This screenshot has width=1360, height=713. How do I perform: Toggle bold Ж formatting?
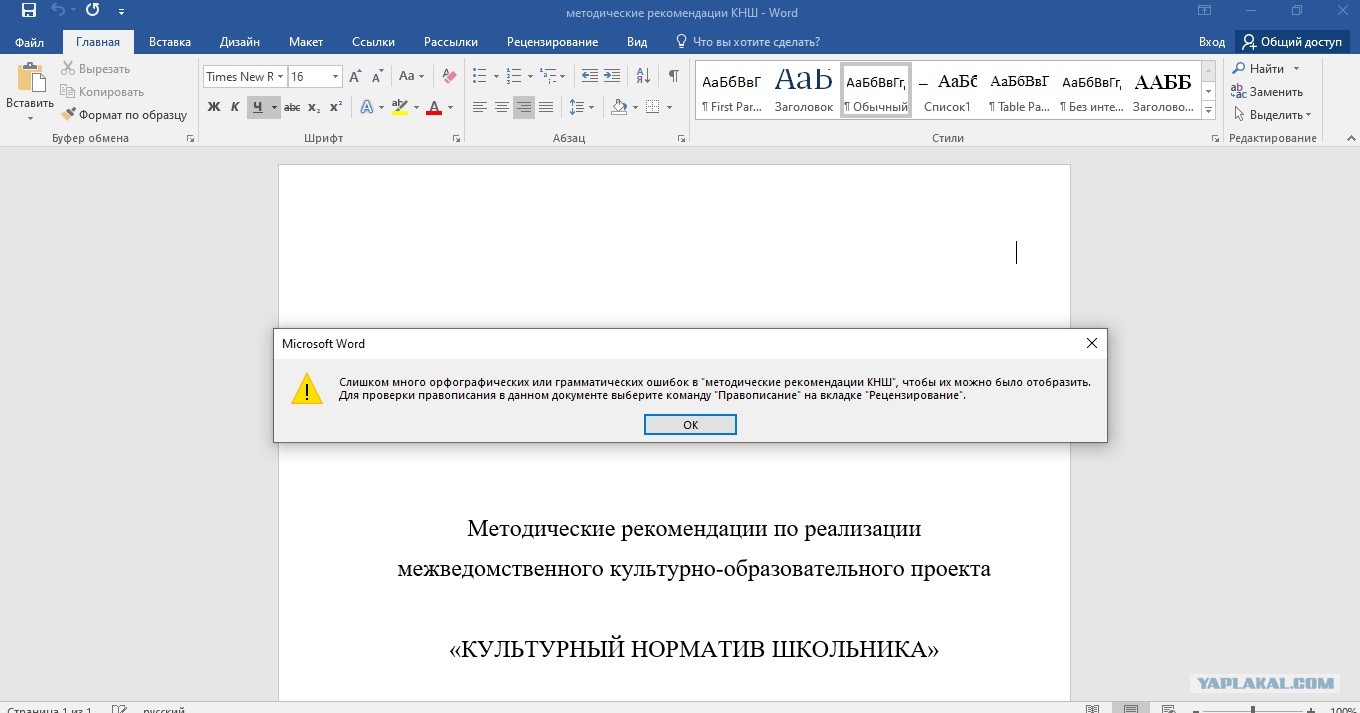coord(214,107)
